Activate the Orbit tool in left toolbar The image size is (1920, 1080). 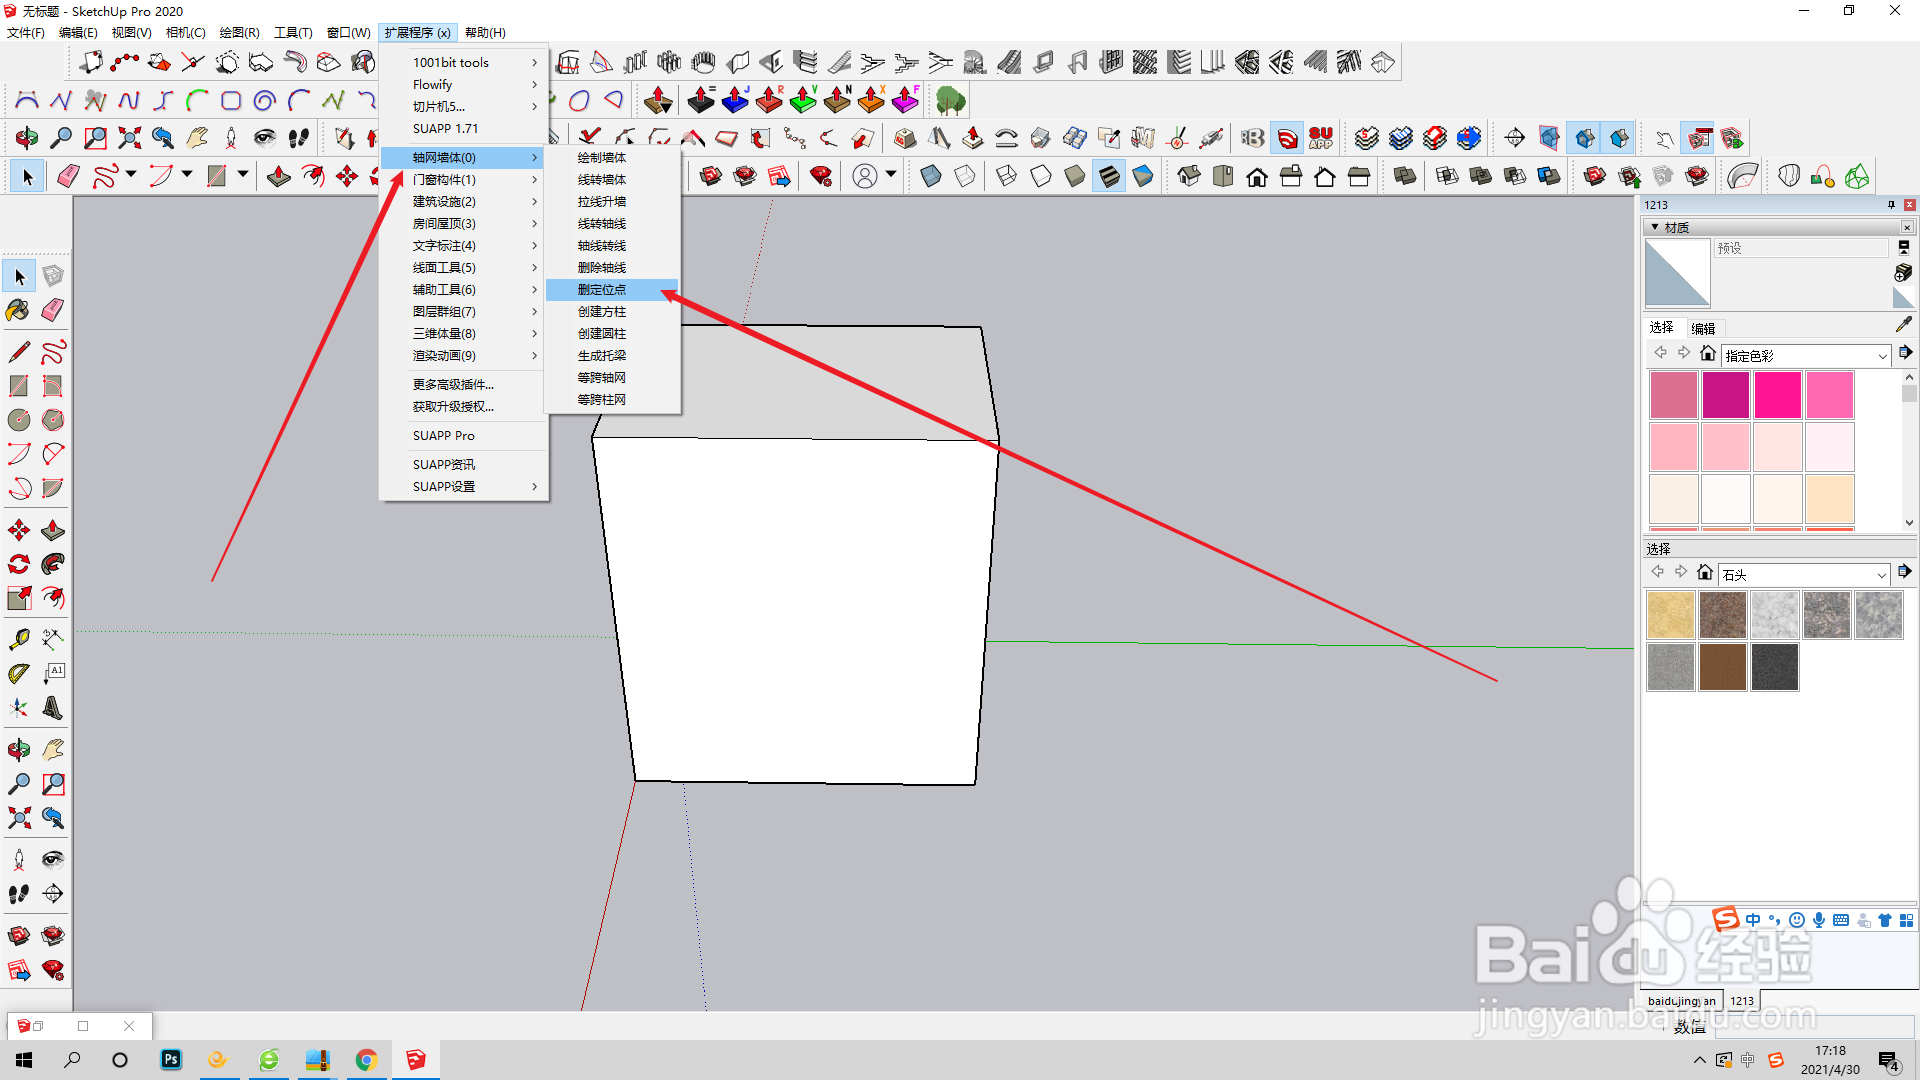click(x=18, y=750)
